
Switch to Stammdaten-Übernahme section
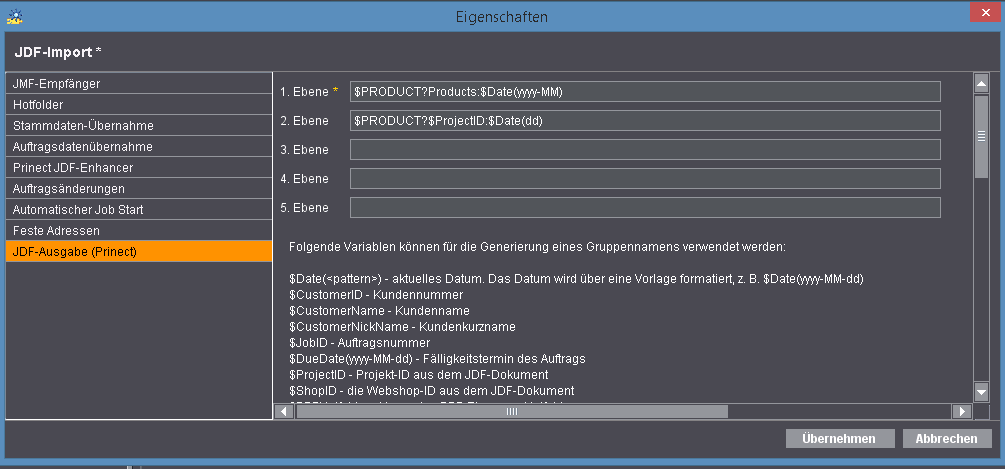138,126
